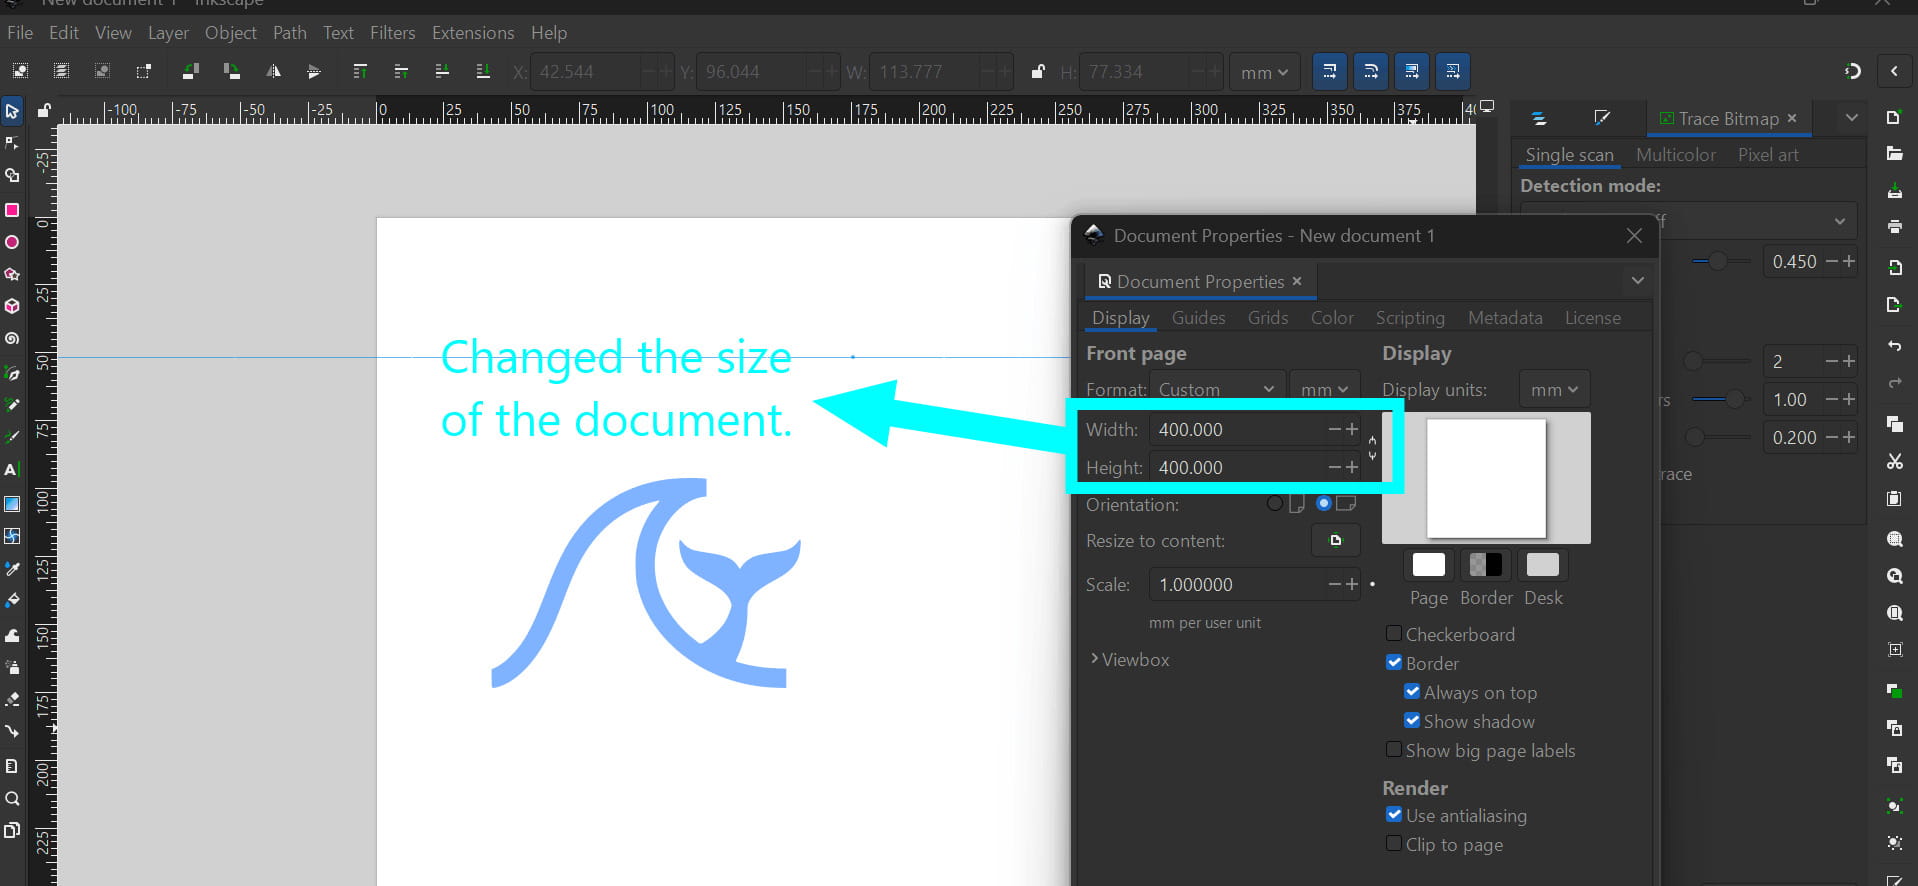
Task: Lower selection to bottom
Action: pos(483,71)
